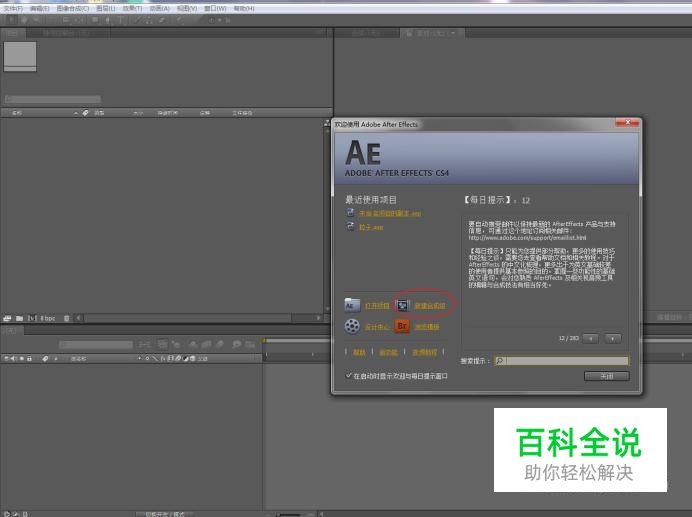Open the second recent project file
This screenshot has width=692, height=517.
(x=371, y=227)
